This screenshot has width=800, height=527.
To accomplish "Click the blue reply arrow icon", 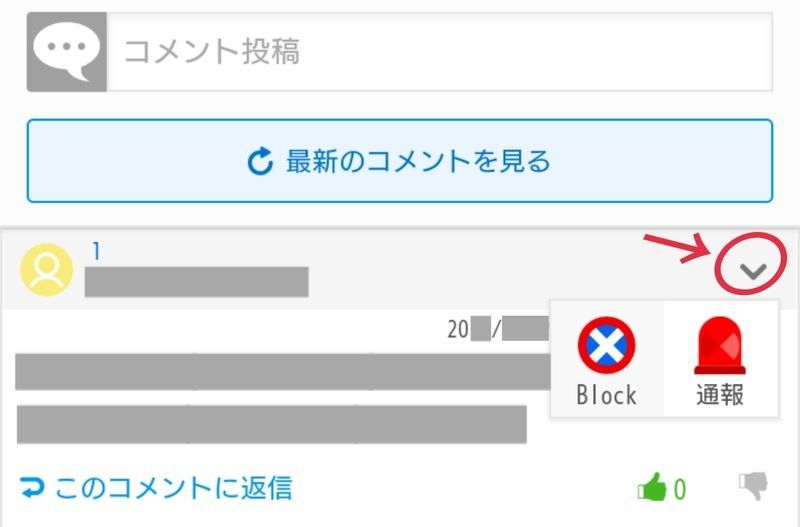I will point(33,488).
